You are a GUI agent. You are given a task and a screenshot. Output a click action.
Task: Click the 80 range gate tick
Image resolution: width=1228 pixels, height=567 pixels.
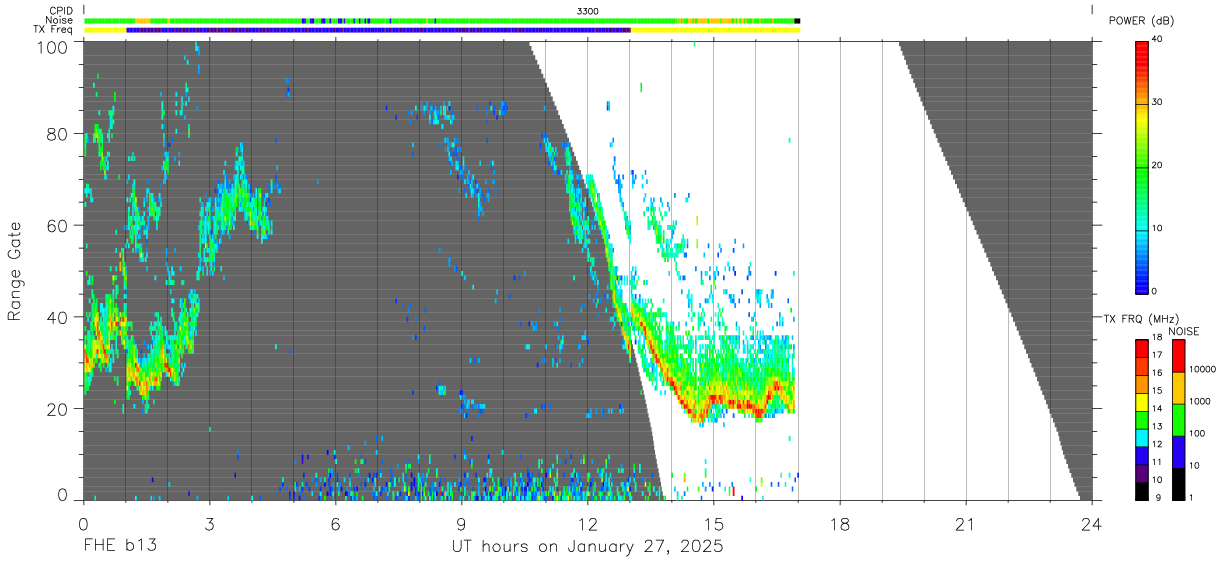point(58,133)
